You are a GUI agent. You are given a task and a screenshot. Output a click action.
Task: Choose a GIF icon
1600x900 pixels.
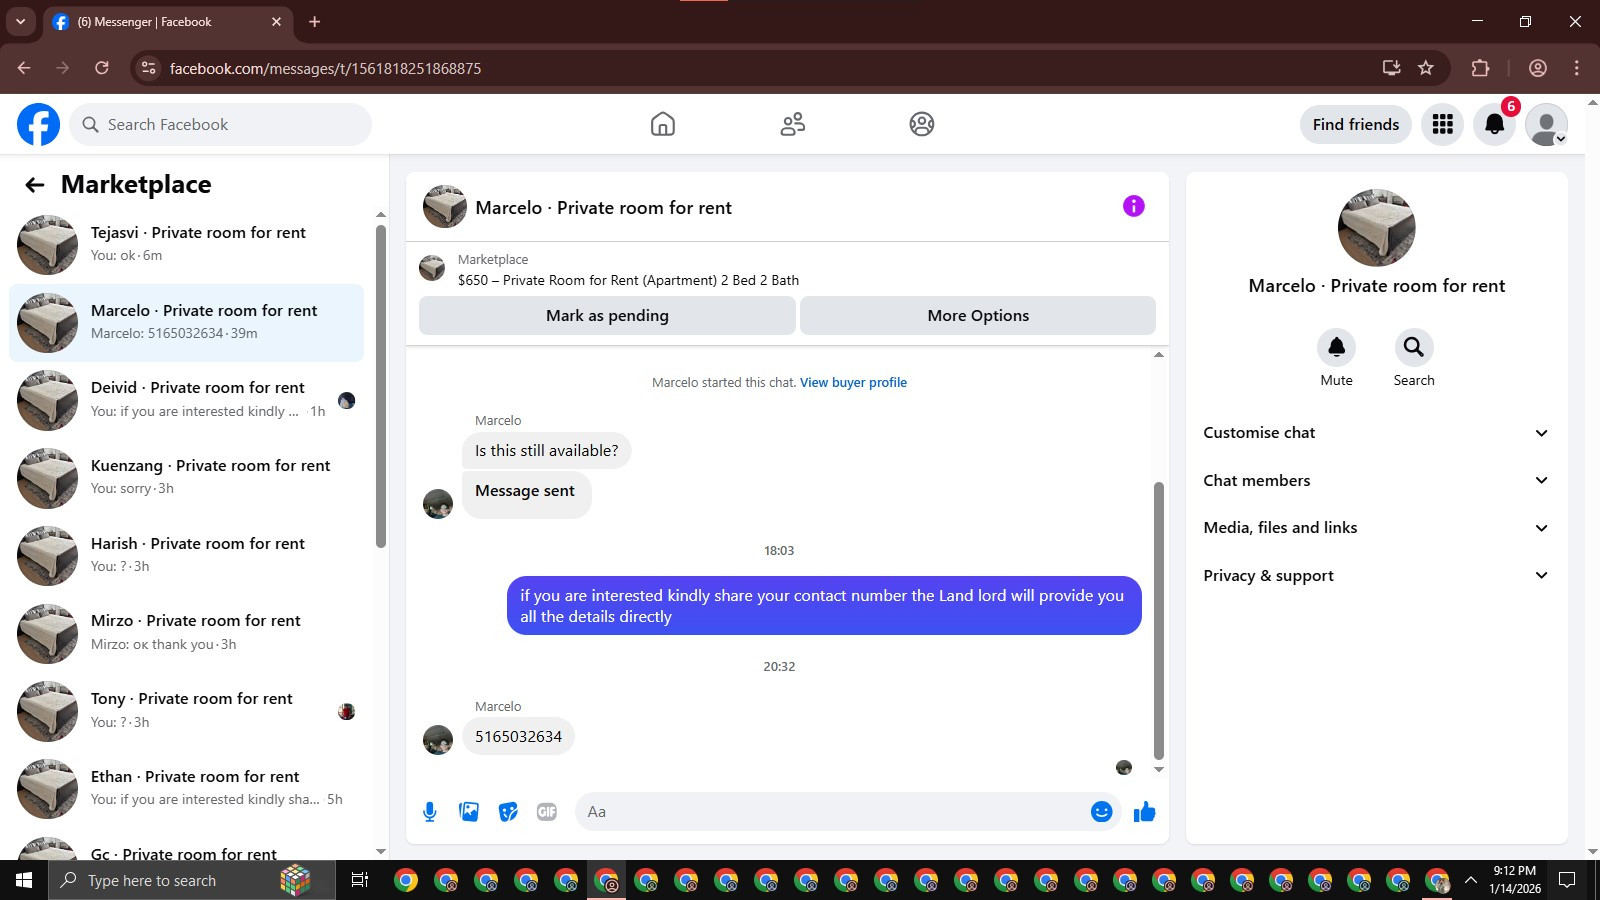[547, 812]
